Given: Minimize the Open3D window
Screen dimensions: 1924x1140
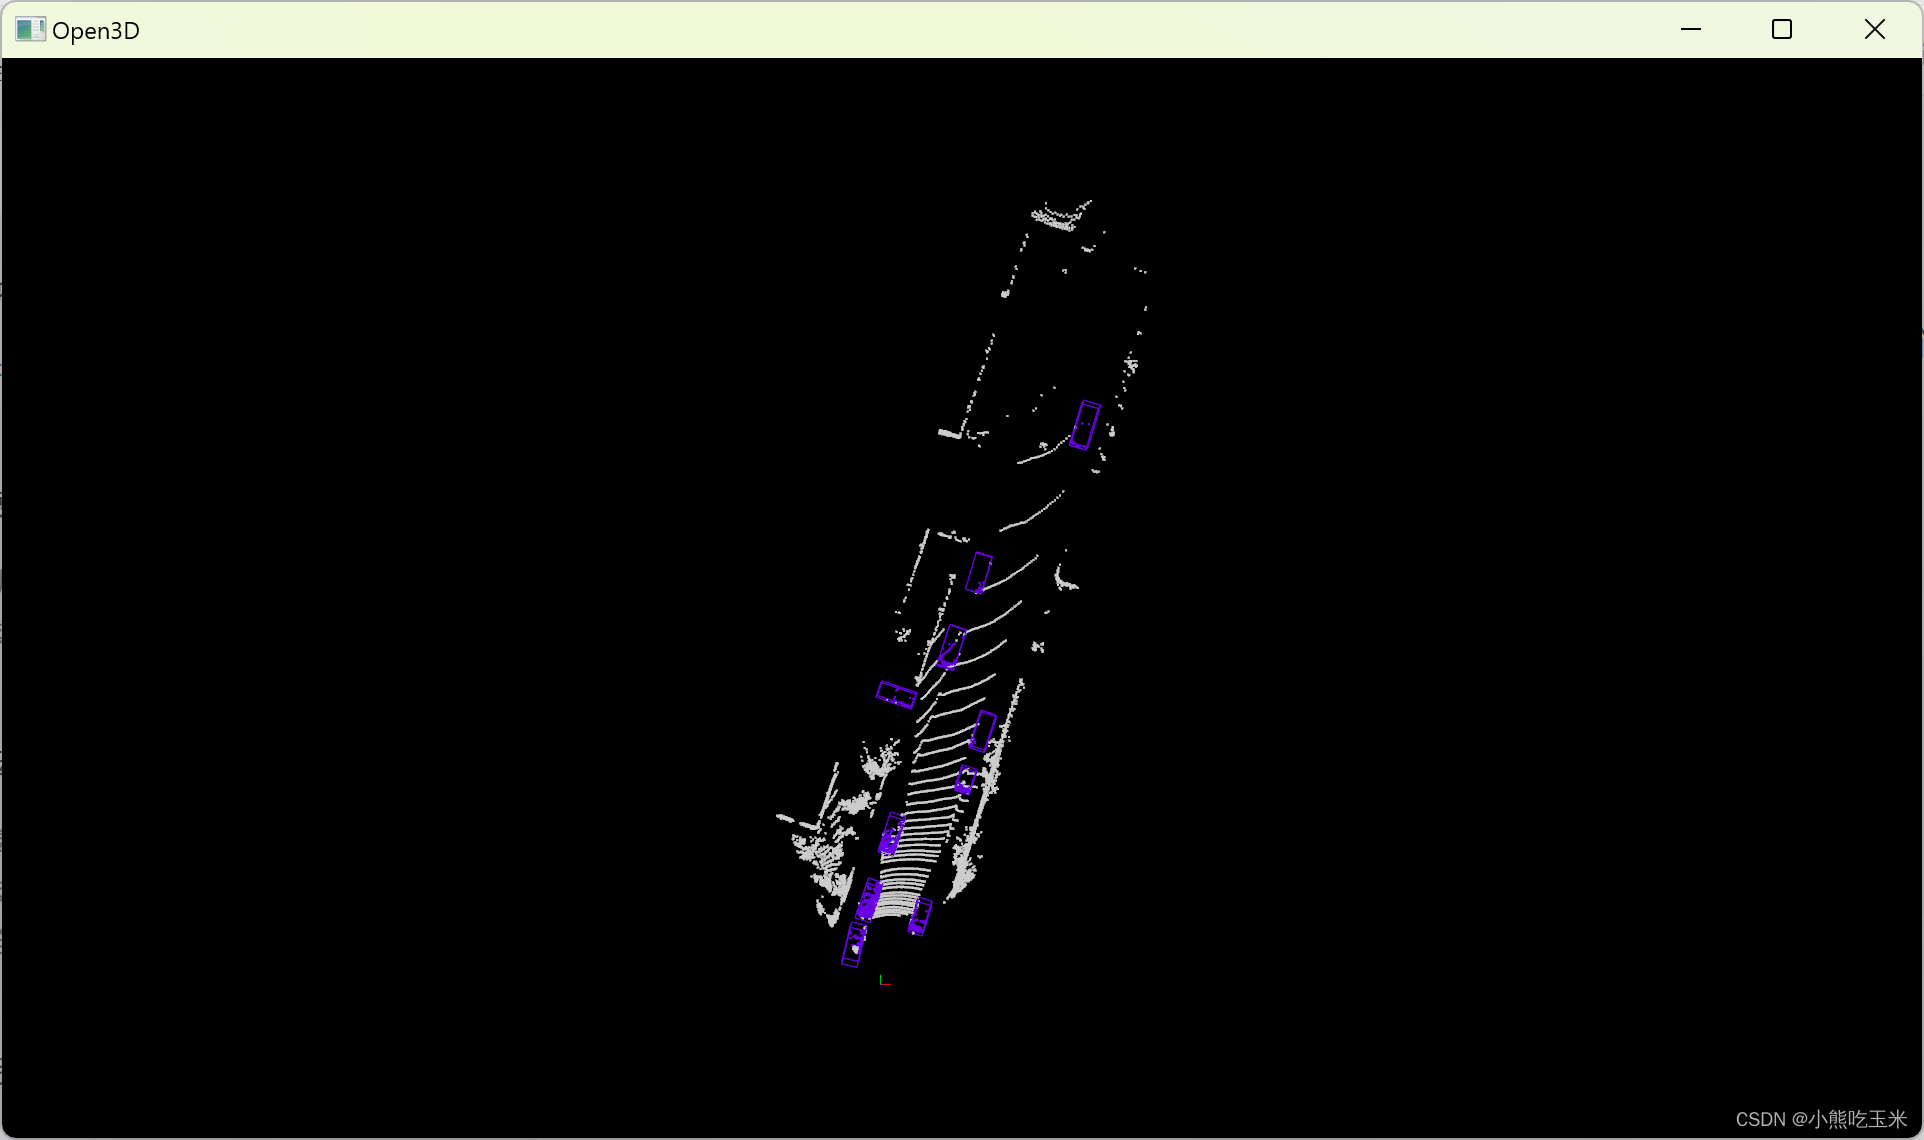Looking at the screenshot, I should click(x=1690, y=30).
